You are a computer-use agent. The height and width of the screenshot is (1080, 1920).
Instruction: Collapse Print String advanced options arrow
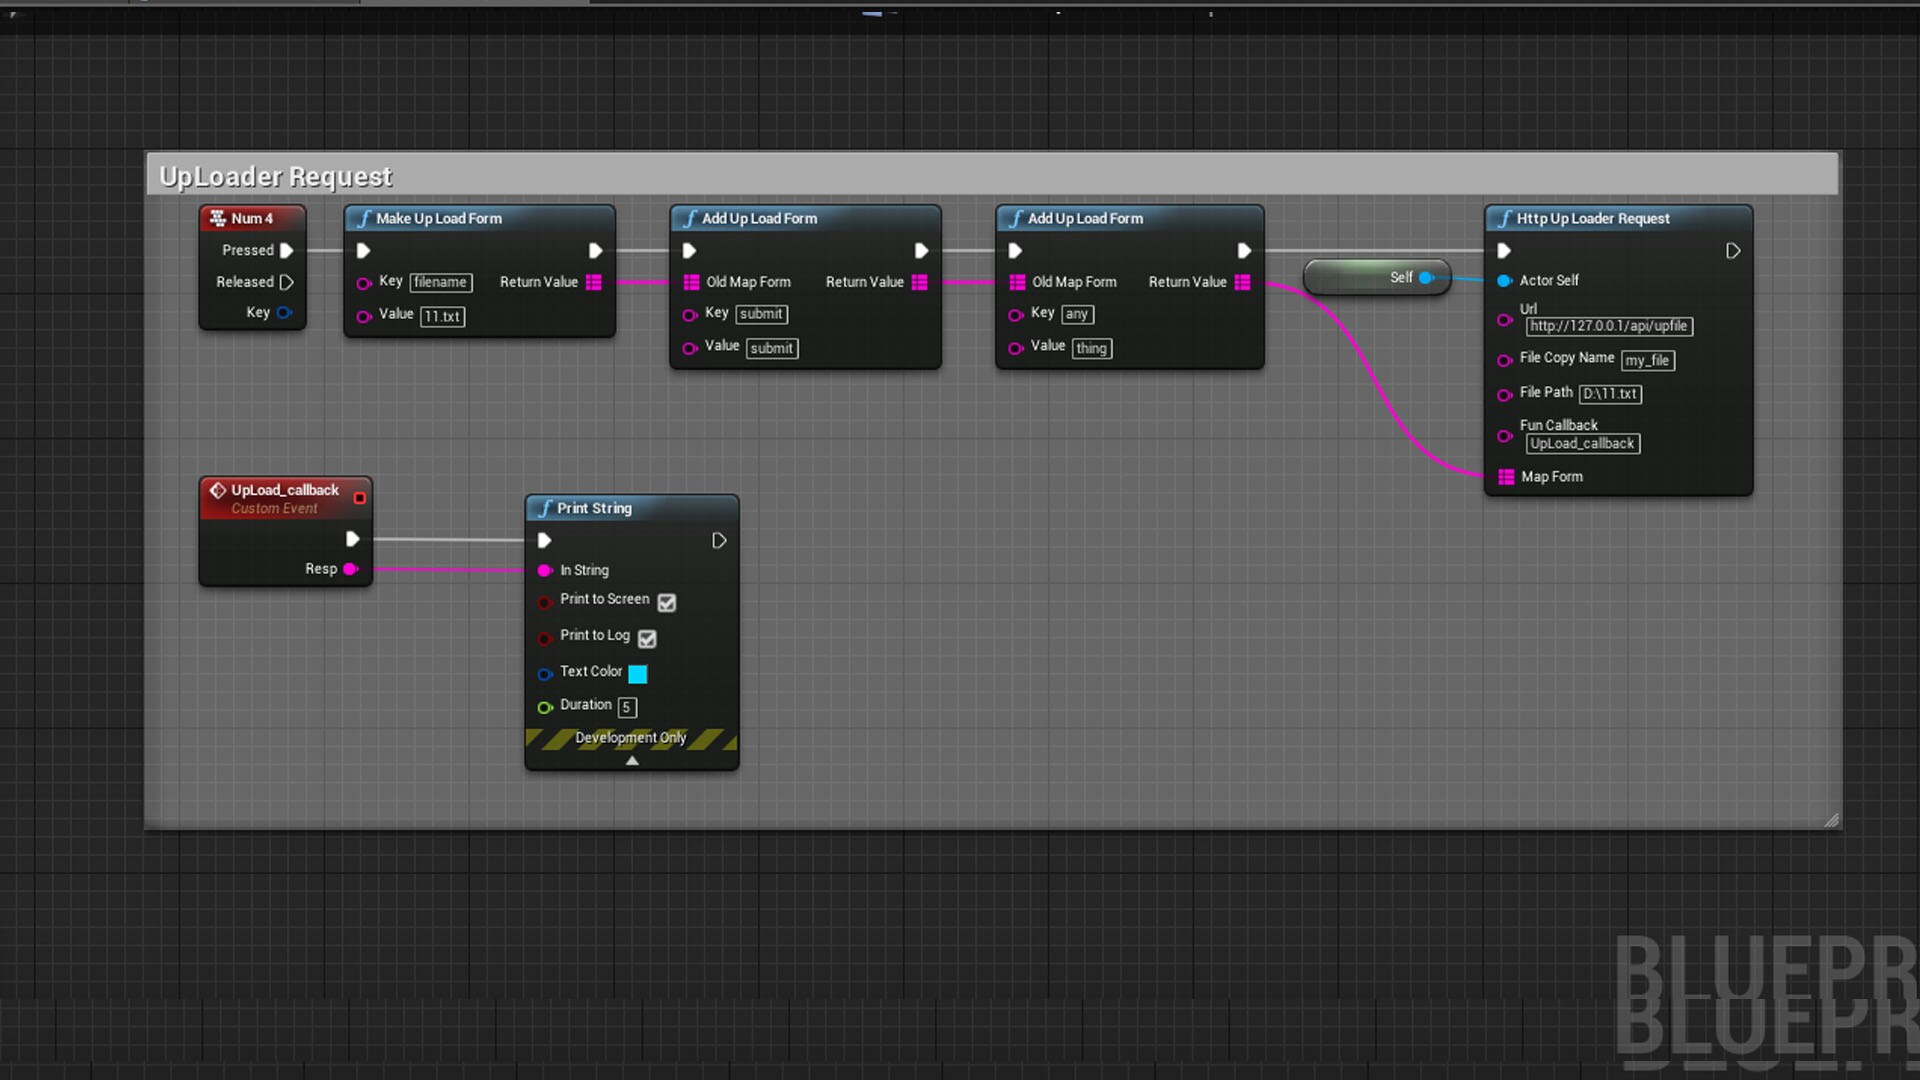pos(632,761)
